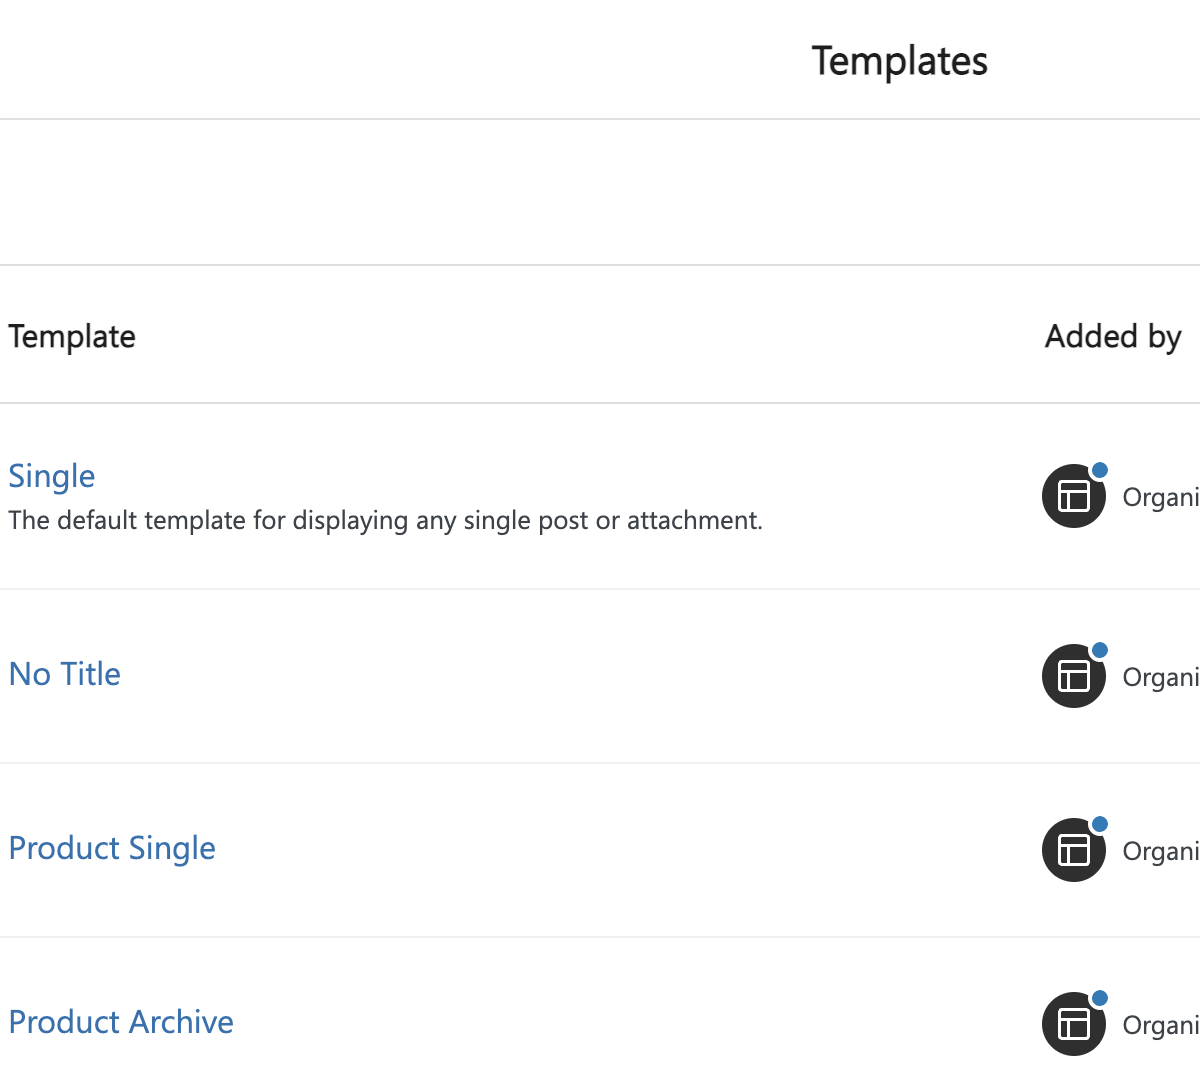Open the No Title template
Image resolution: width=1200 pixels, height=1068 pixels.
coord(65,674)
